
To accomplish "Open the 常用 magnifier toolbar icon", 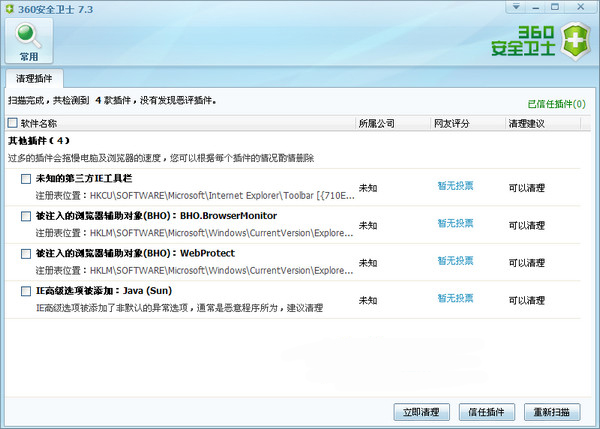I will click(29, 41).
